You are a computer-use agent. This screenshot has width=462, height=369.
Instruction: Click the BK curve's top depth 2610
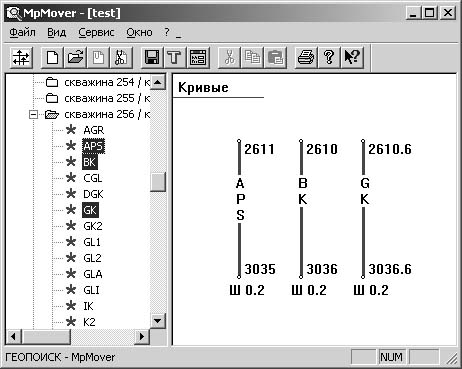322,149
